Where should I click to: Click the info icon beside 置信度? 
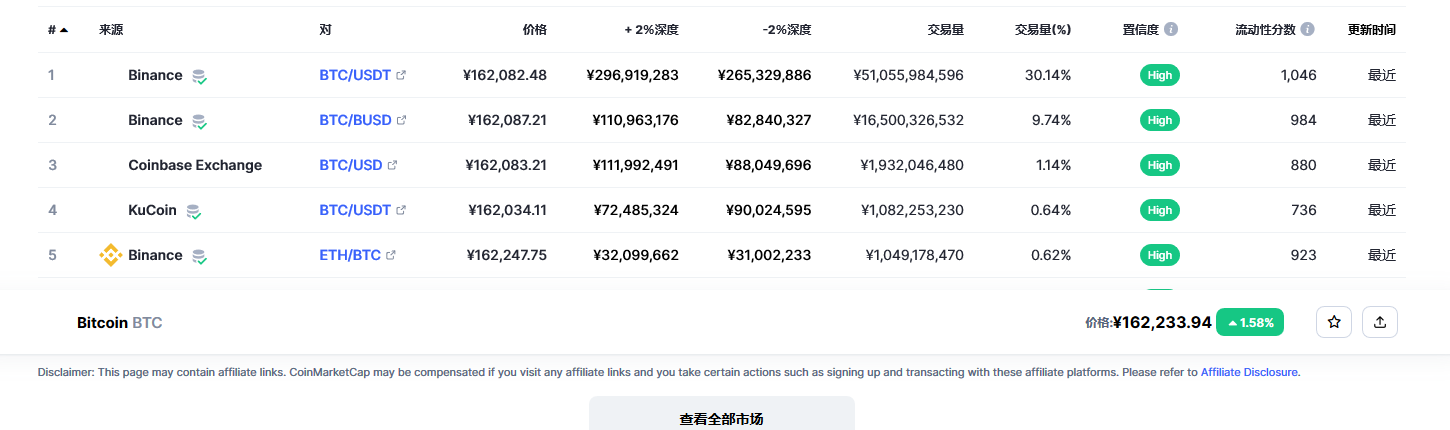coord(1171,29)
